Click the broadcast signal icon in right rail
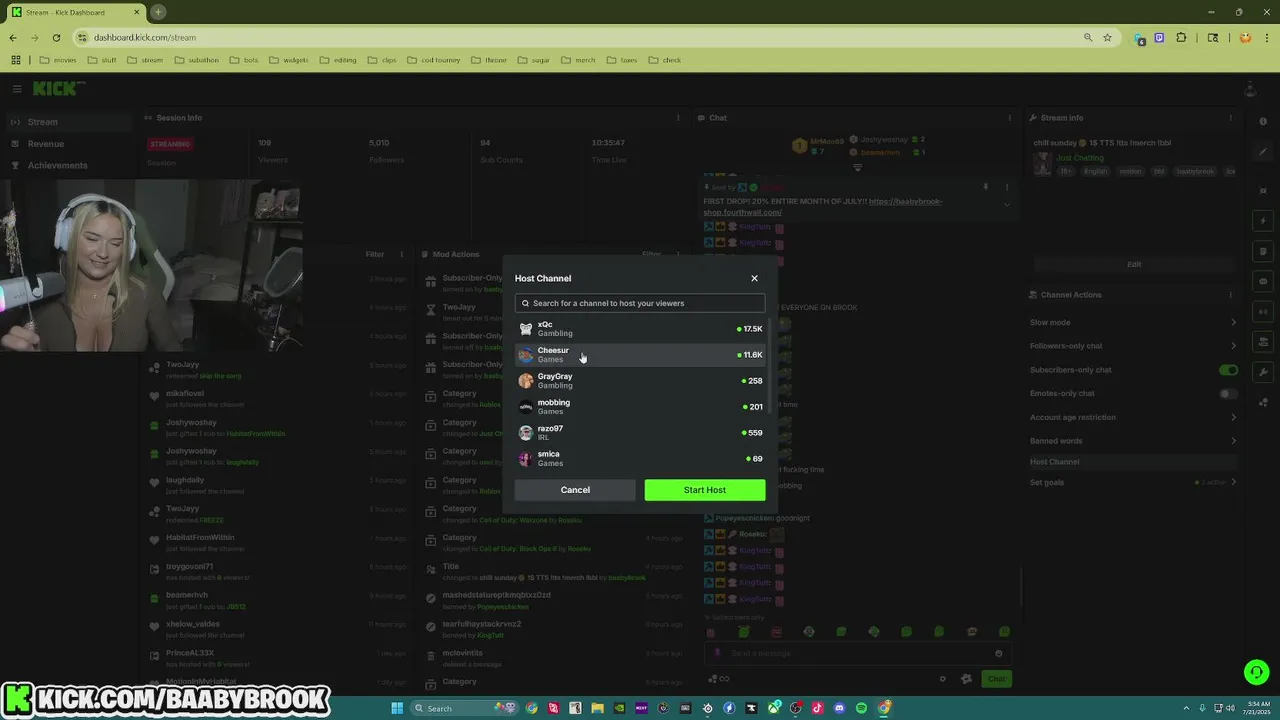The height and width of the screenshot is (720, 1280). tap(1263, 311)
